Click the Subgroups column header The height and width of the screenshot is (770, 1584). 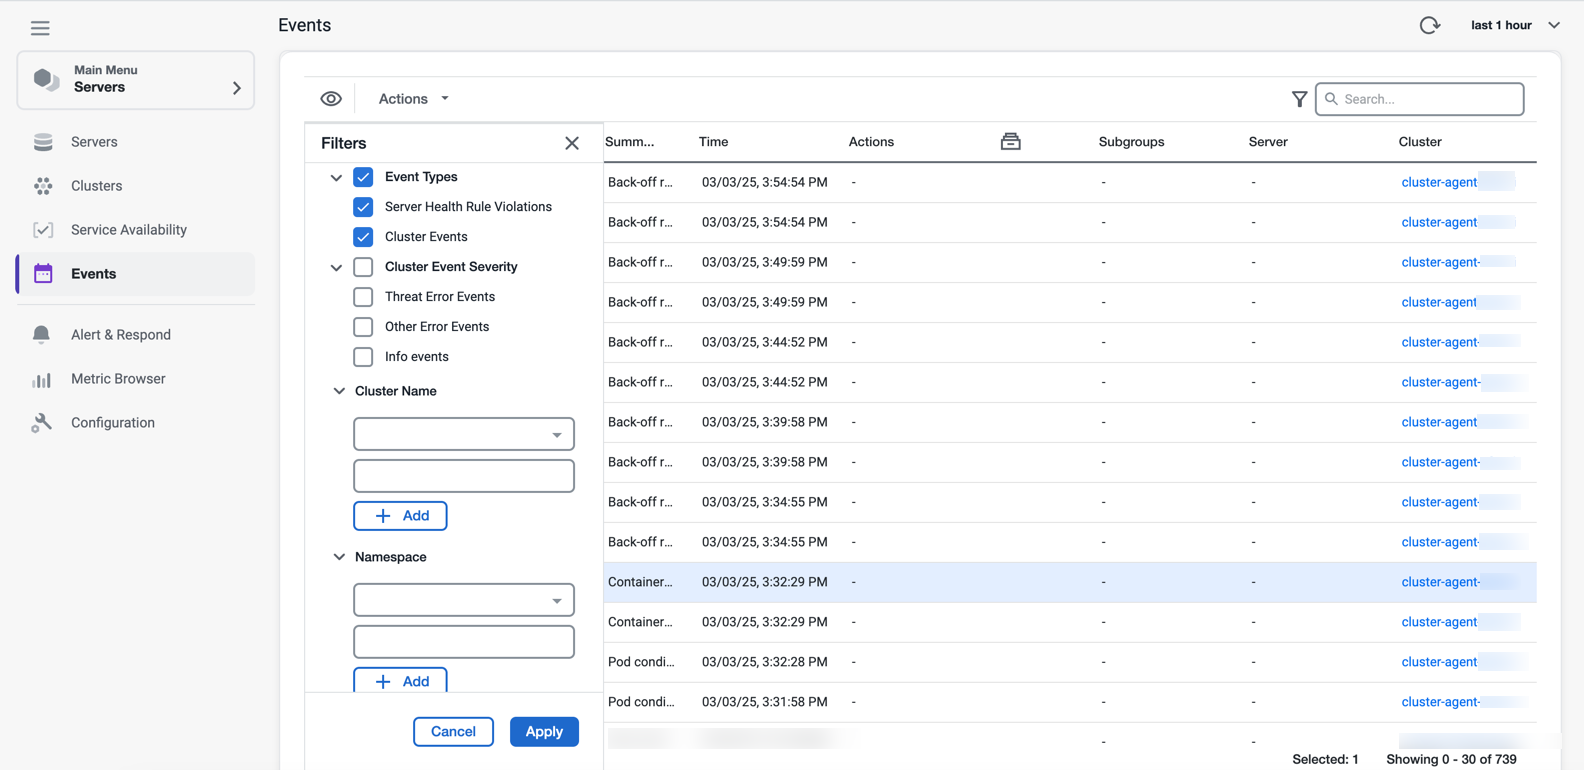point(1131,142)
